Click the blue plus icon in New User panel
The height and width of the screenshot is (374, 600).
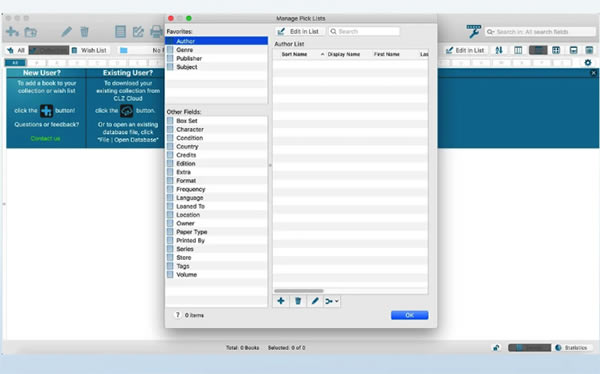click(x=47, y=111)
